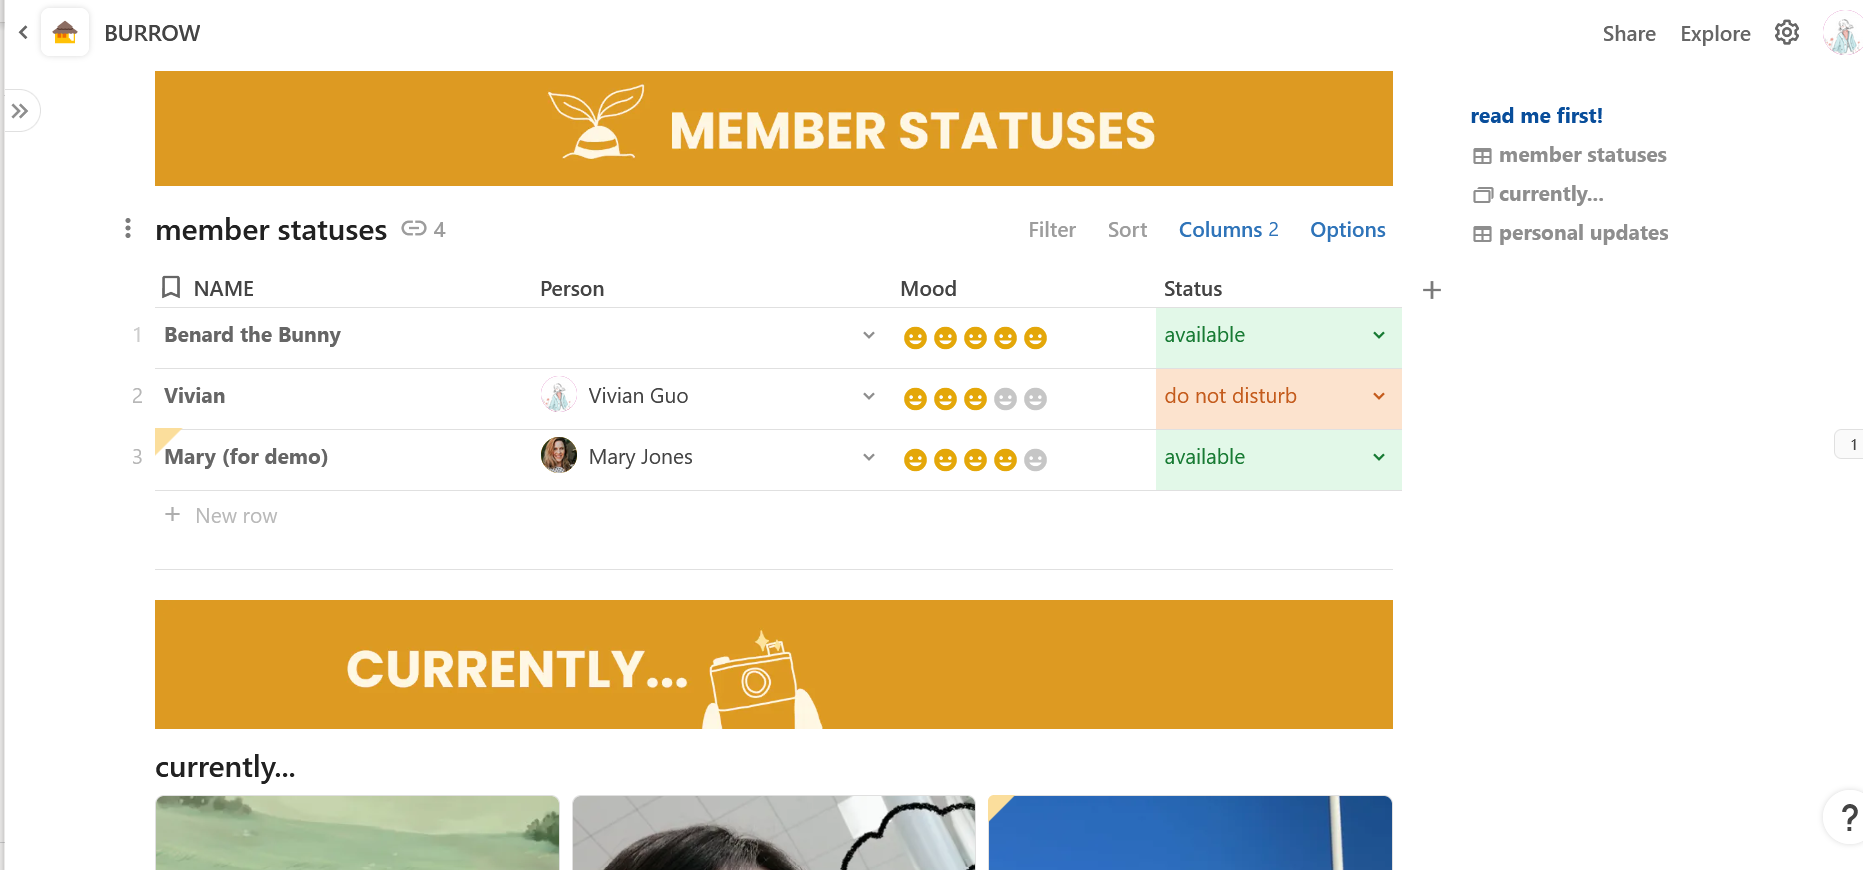Click Mary Jones's avatar
1863x870 pixels.
[x=559, y=456]
